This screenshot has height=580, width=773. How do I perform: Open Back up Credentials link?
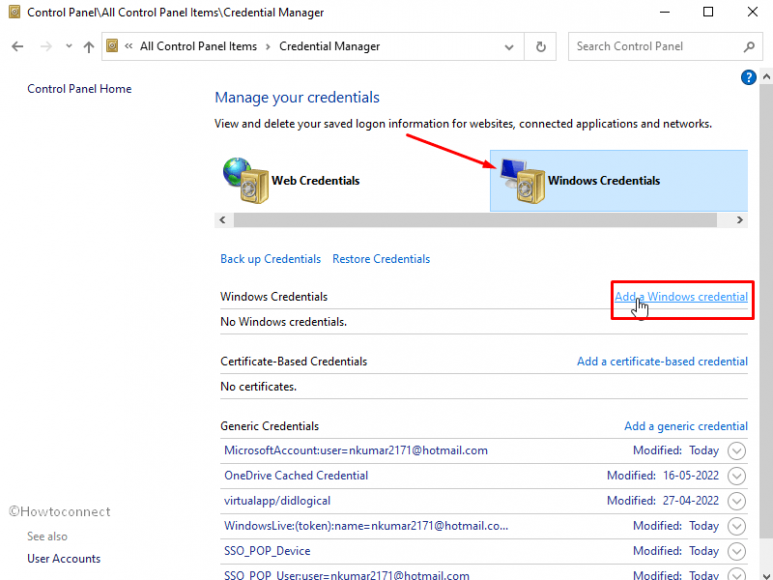[x=270, y=259]
